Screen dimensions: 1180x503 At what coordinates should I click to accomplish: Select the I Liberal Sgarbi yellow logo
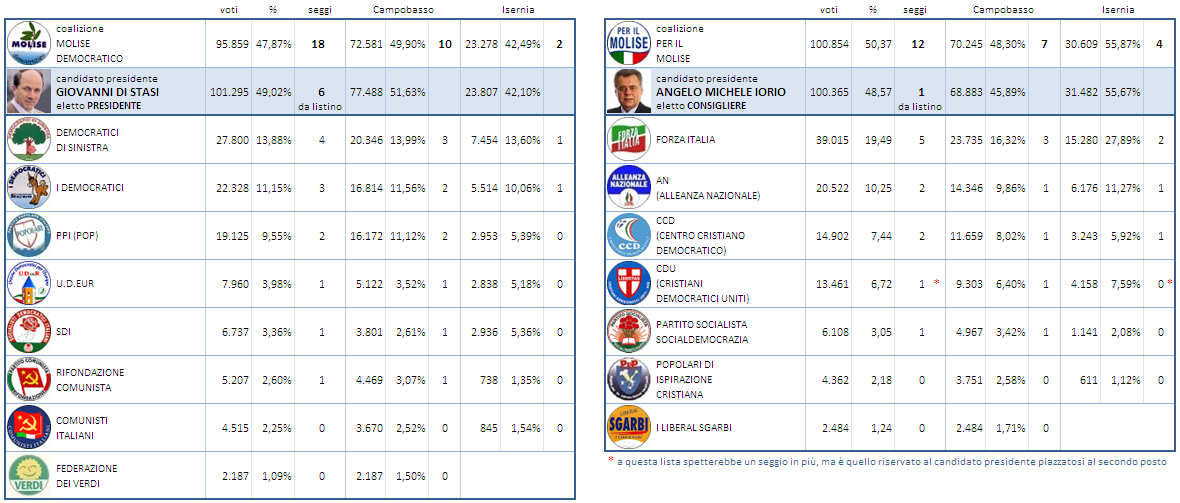point(630,427)
